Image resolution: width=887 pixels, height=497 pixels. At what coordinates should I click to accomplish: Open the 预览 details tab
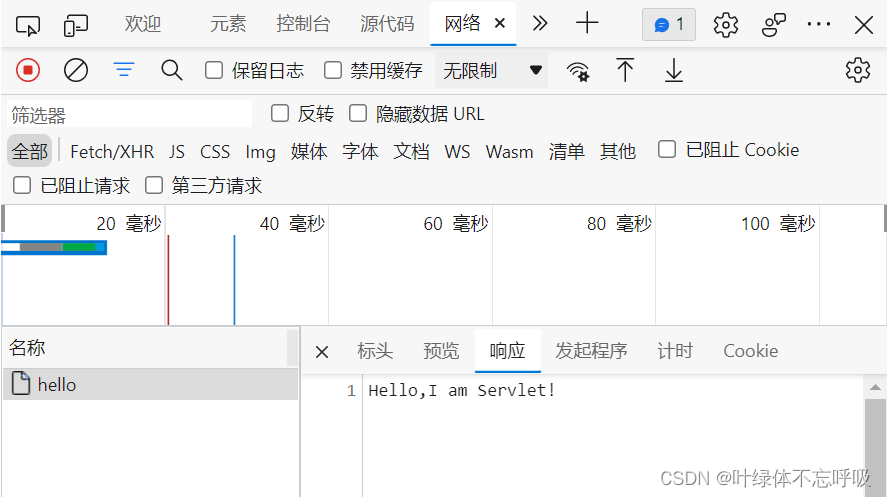pos(441,351)
